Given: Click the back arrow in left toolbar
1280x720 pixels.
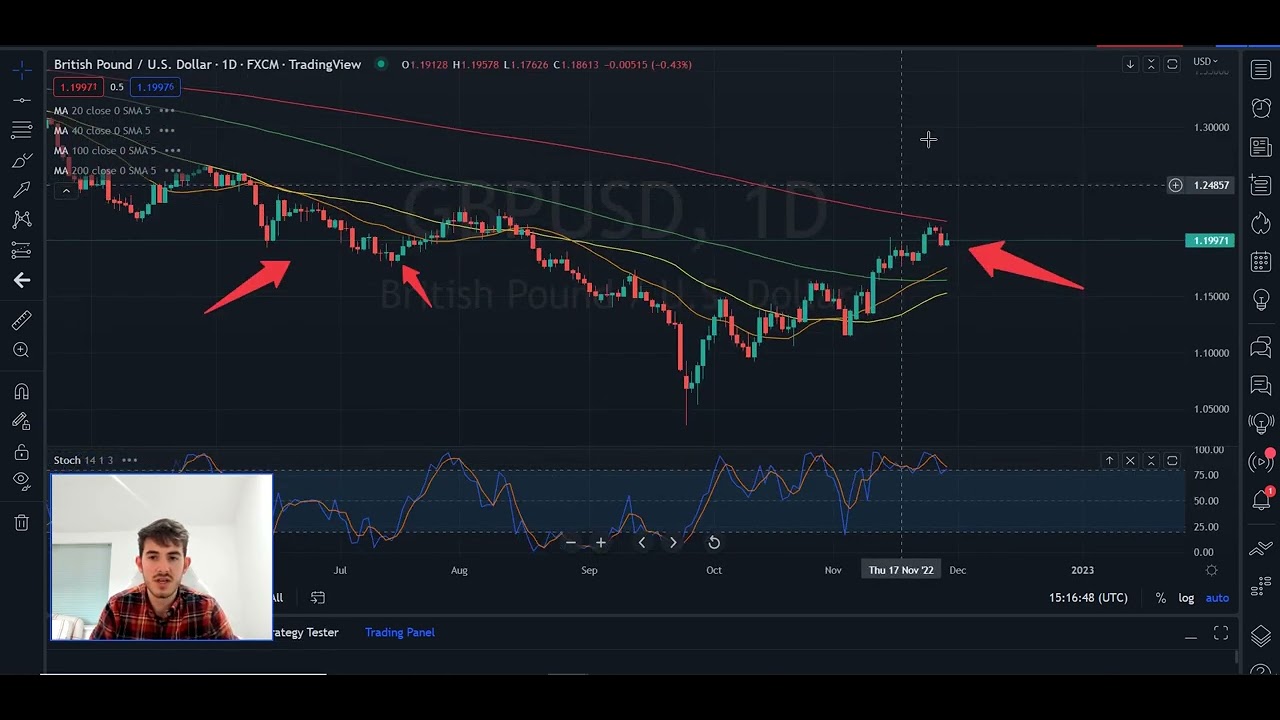Looking at the screenshot, I should coord(21,280).
